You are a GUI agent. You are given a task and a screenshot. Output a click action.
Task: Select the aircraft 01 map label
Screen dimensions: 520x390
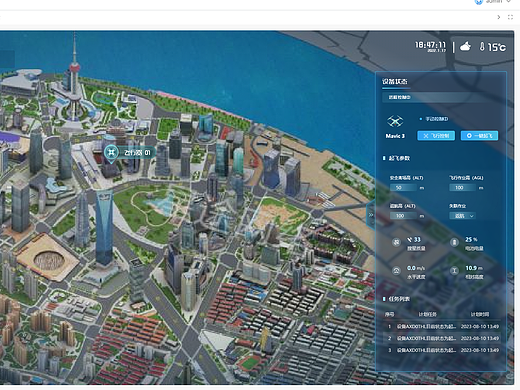pos(137,153)
